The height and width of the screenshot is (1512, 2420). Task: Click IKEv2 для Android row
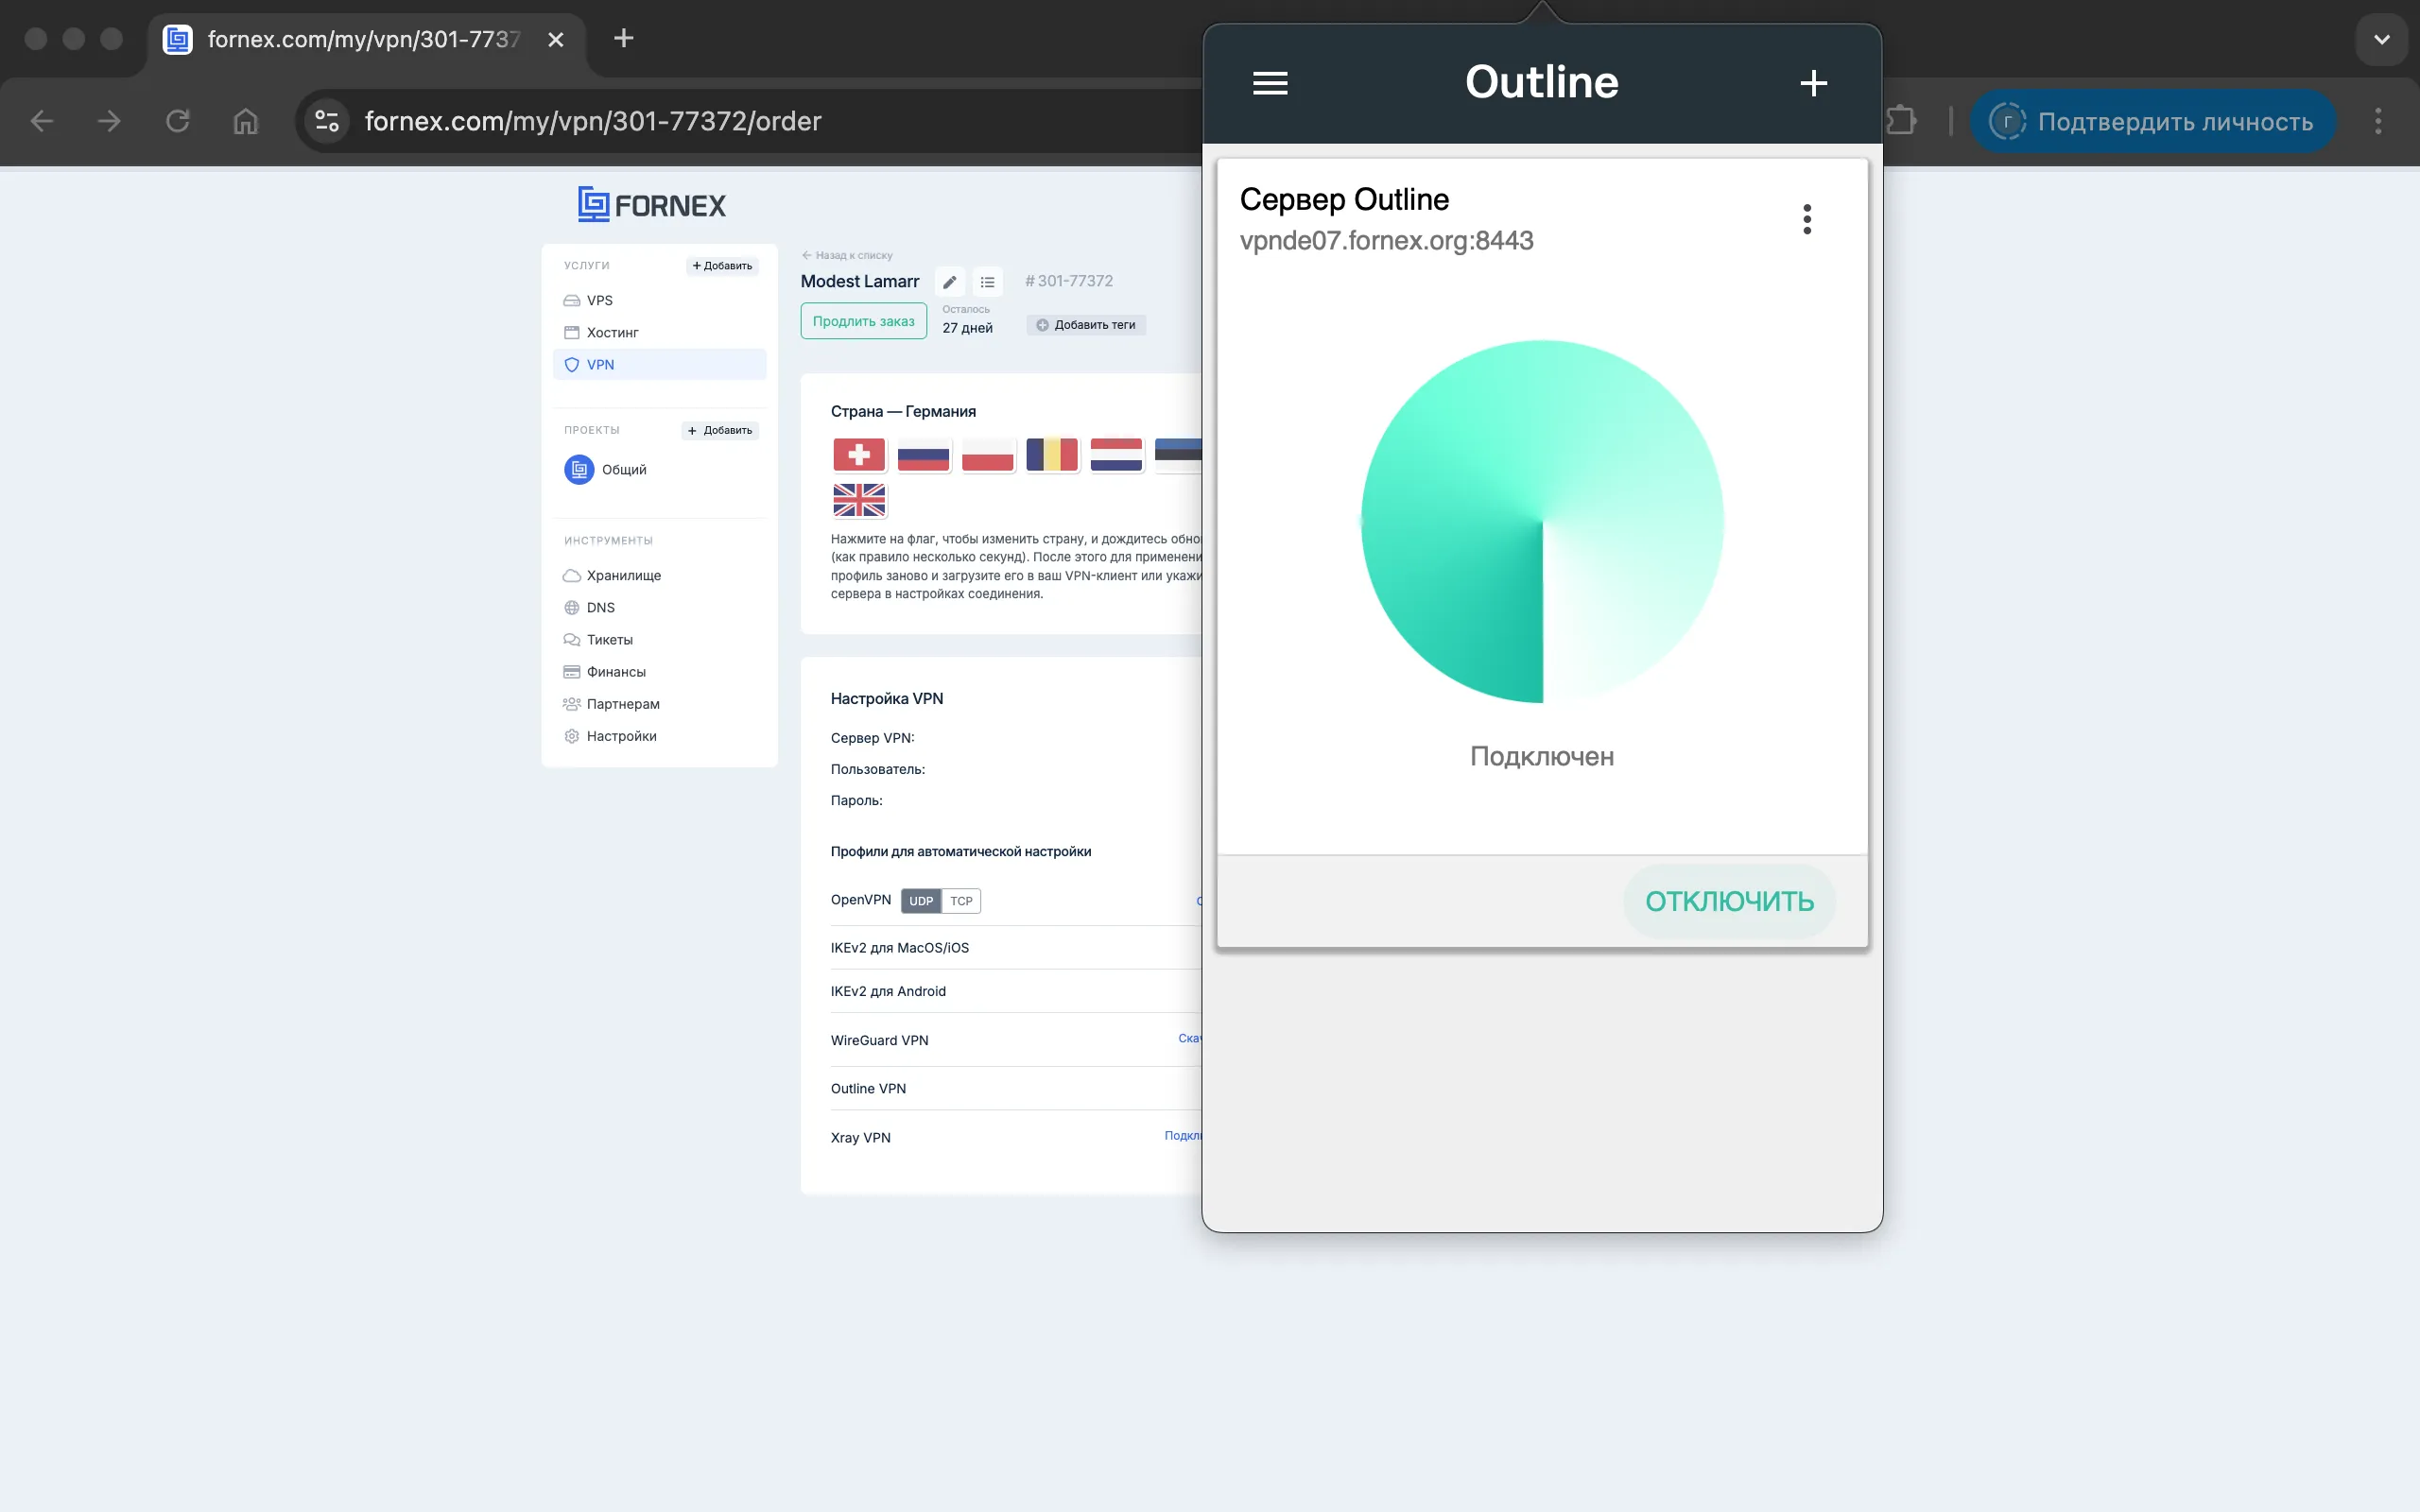pos(888,991)
